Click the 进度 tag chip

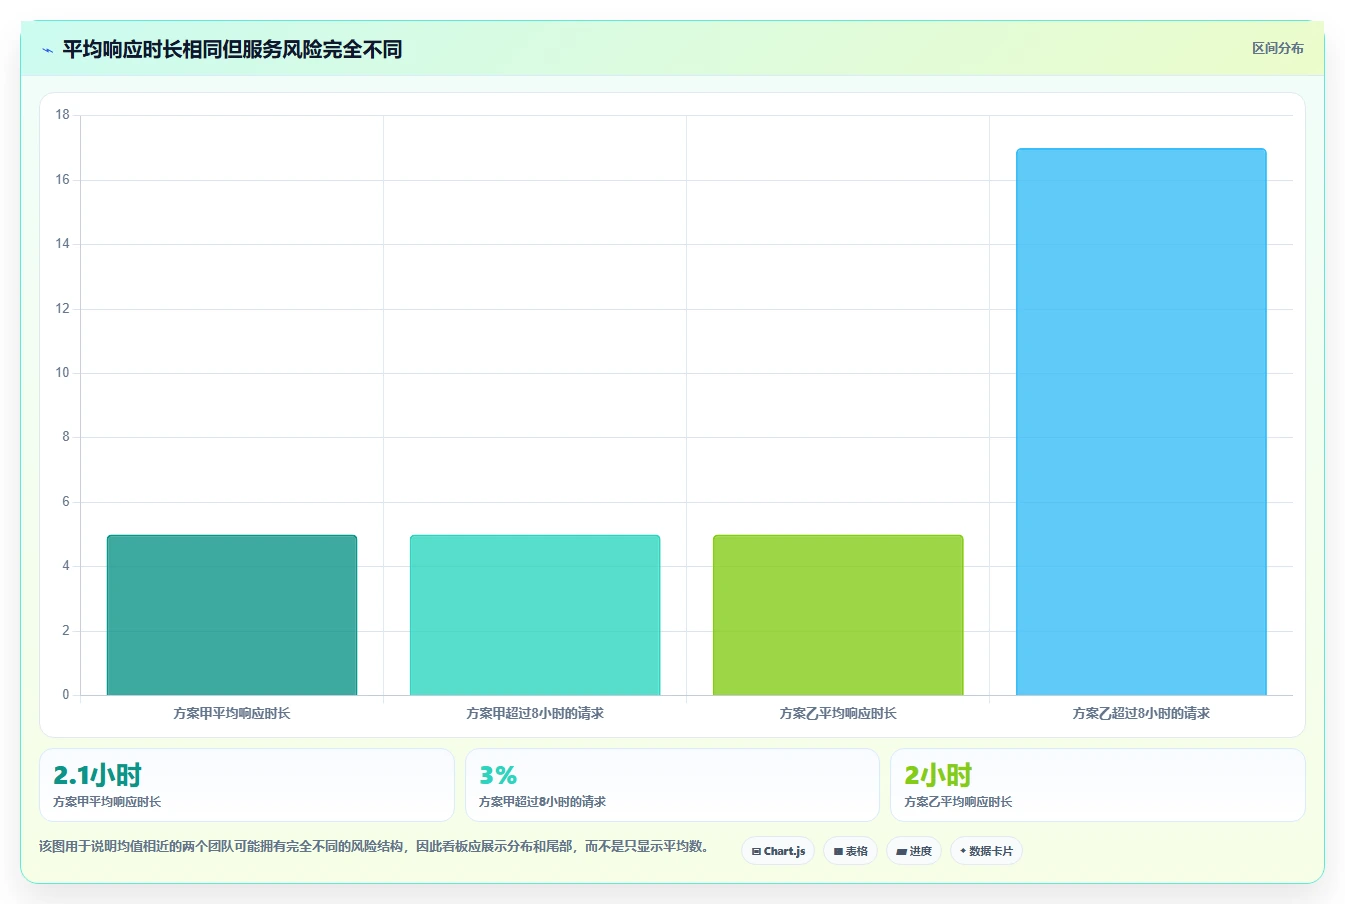click(x=914, y=851)
